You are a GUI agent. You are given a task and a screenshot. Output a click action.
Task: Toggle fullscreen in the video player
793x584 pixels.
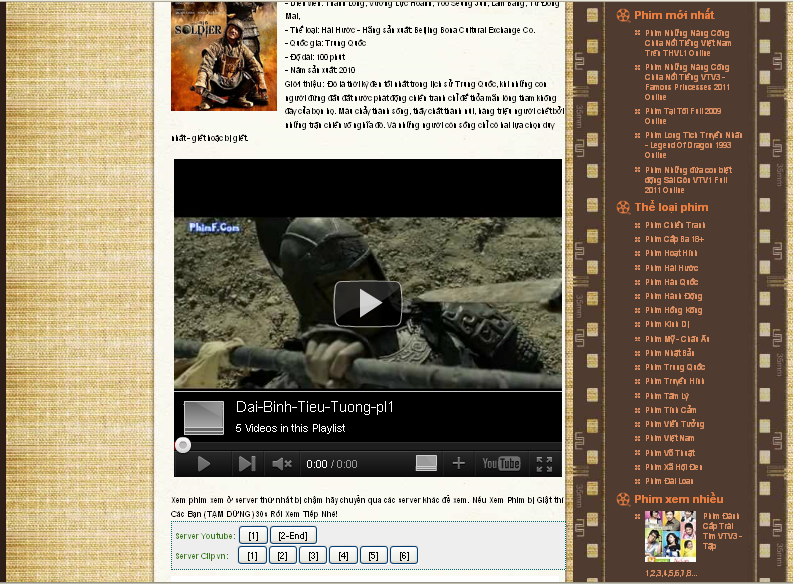point(544,464)
